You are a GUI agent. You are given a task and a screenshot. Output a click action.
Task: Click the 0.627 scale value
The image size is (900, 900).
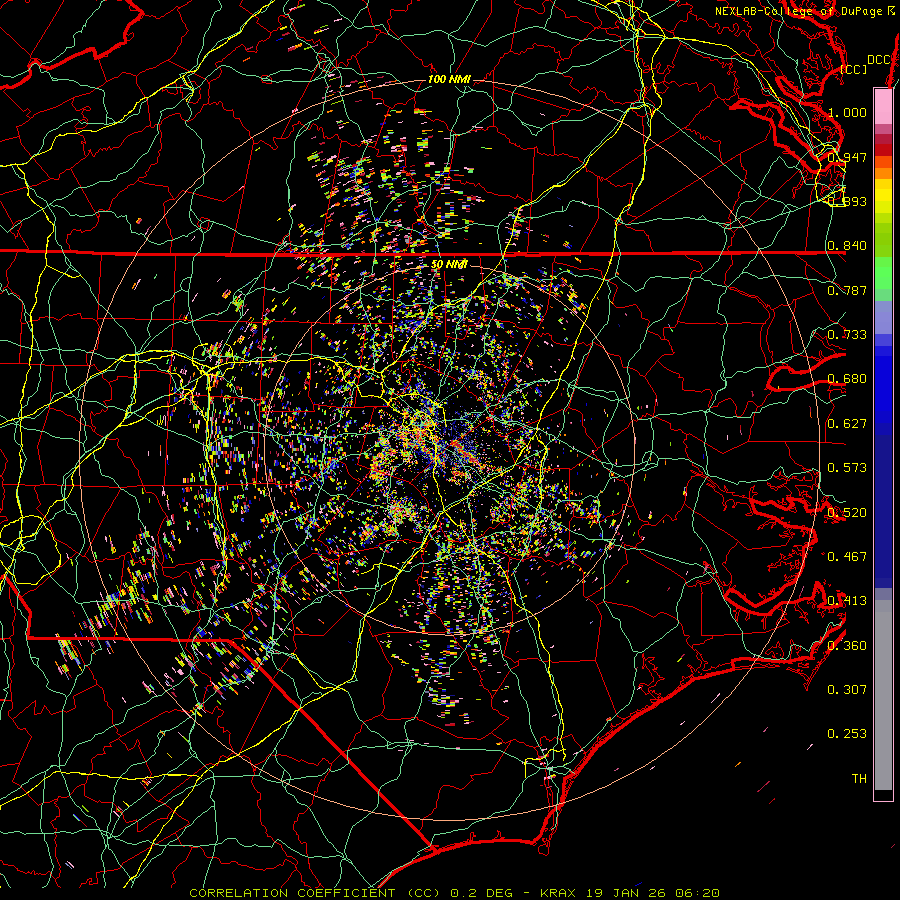(x=847, y=423)
